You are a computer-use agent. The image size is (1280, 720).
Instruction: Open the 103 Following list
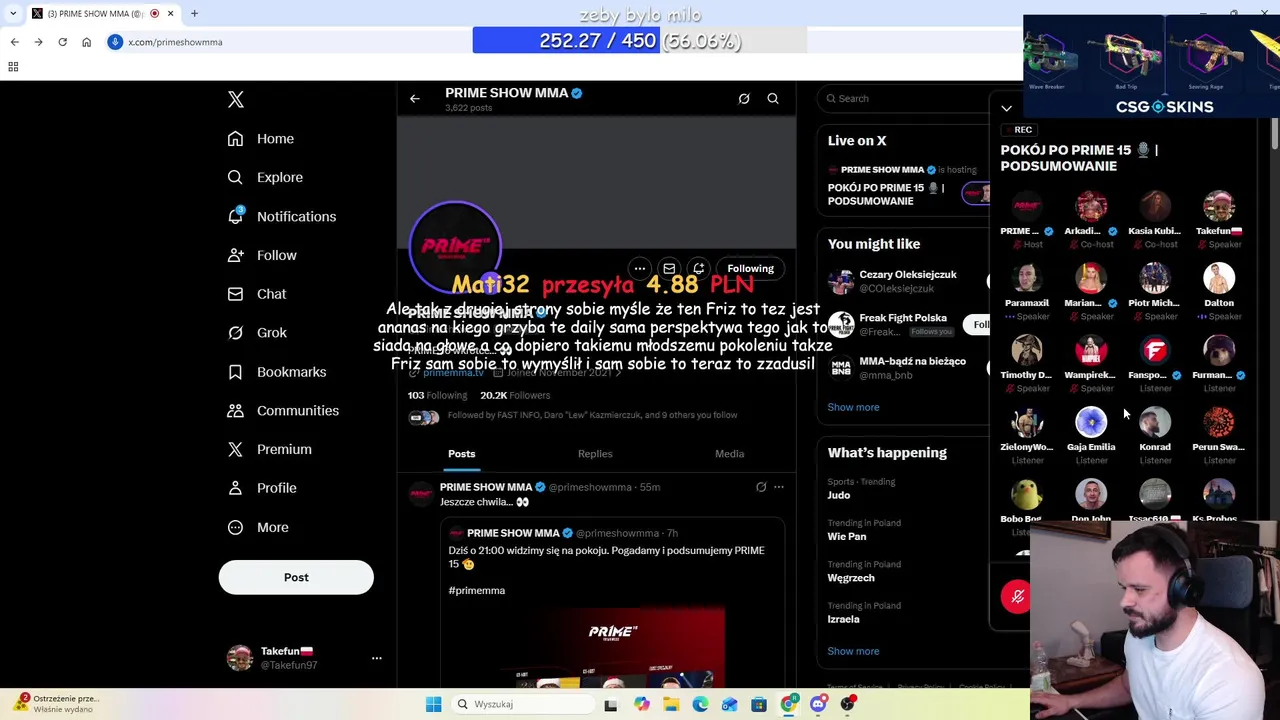pos(437,395)
